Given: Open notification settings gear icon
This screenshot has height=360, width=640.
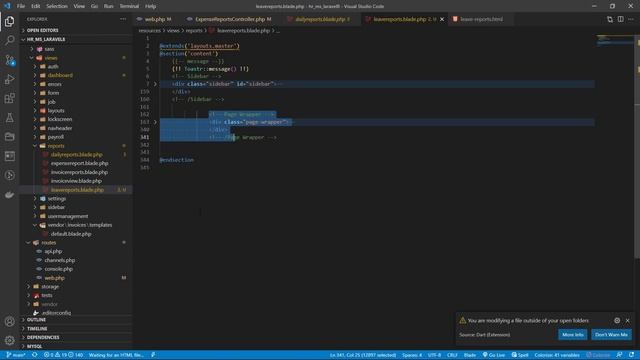Looking at the screenshot, I should tap(617, 320).
